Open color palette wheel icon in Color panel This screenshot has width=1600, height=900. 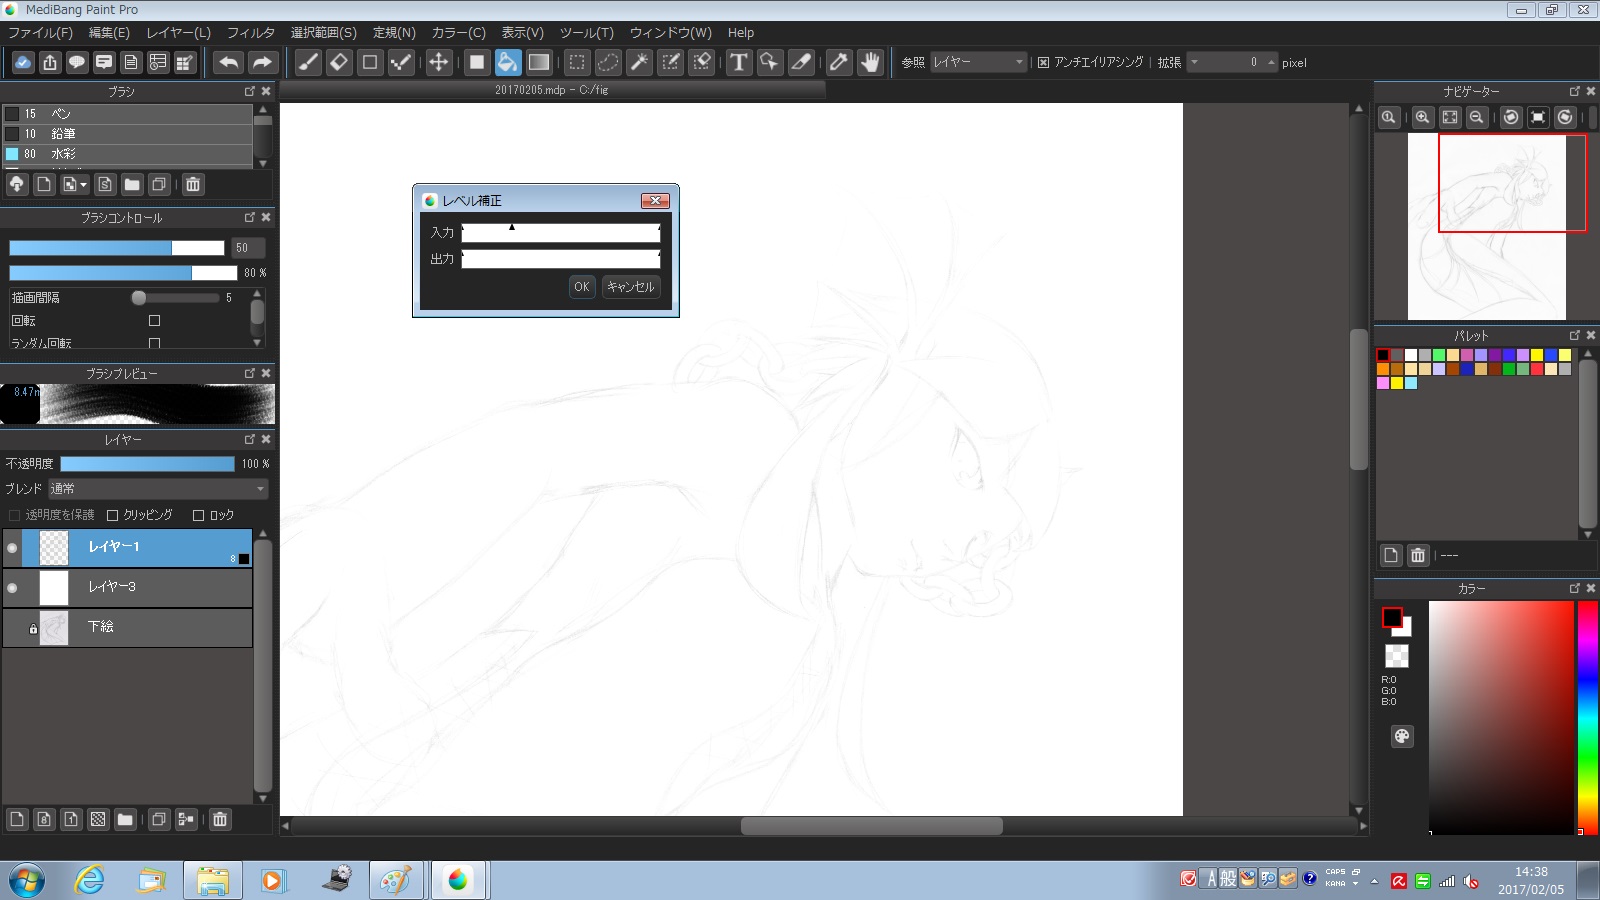click(1402, 737)
